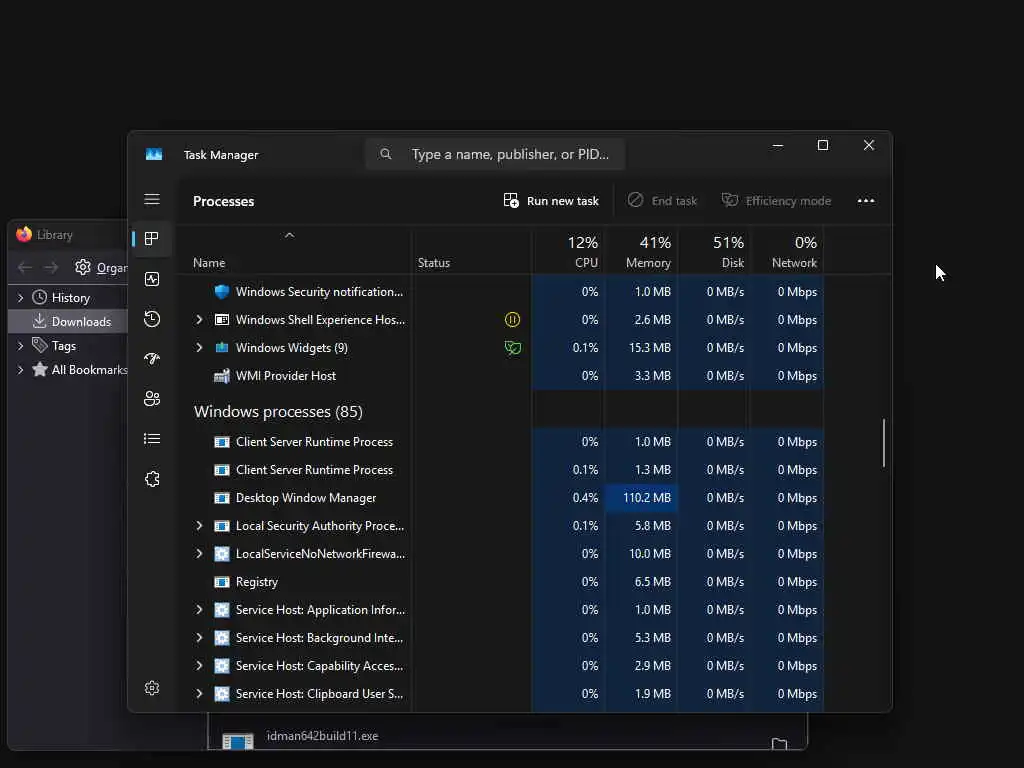1024x768 pixels.
Task: Click the Task Manager app icon in title bar
Action: point(153,154)
